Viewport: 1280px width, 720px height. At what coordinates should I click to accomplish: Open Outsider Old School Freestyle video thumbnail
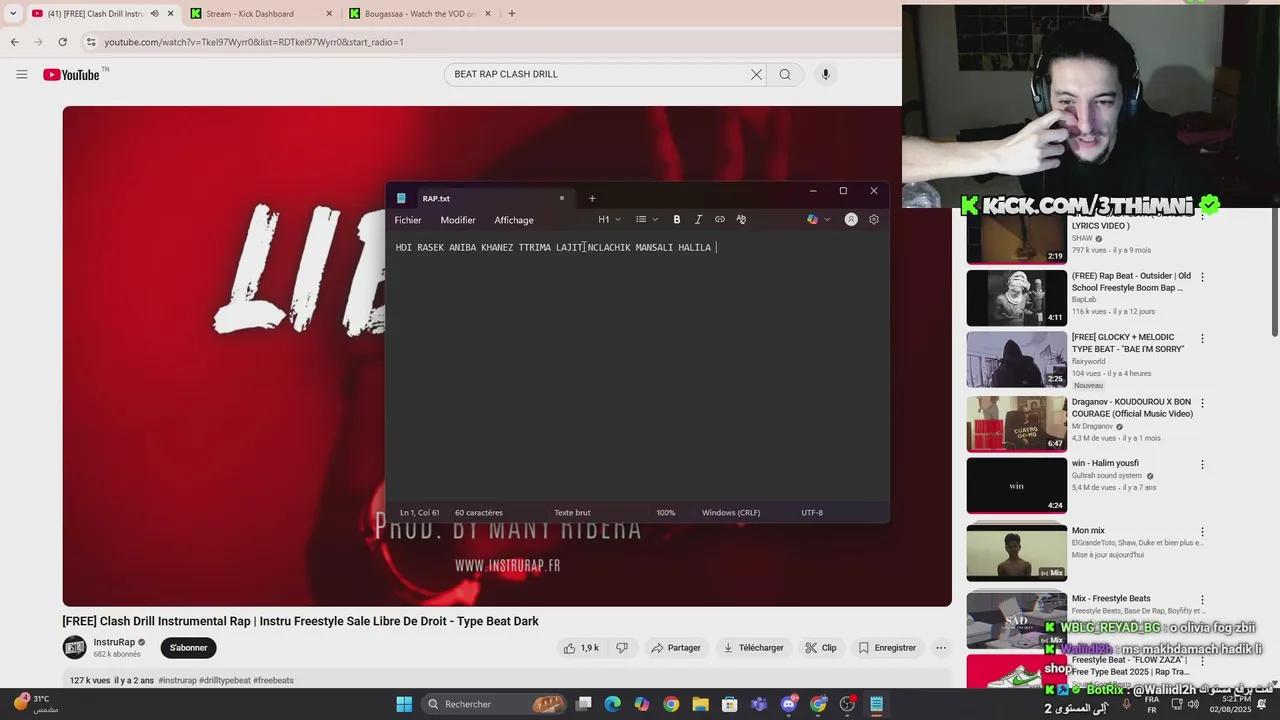point(1016,297)
